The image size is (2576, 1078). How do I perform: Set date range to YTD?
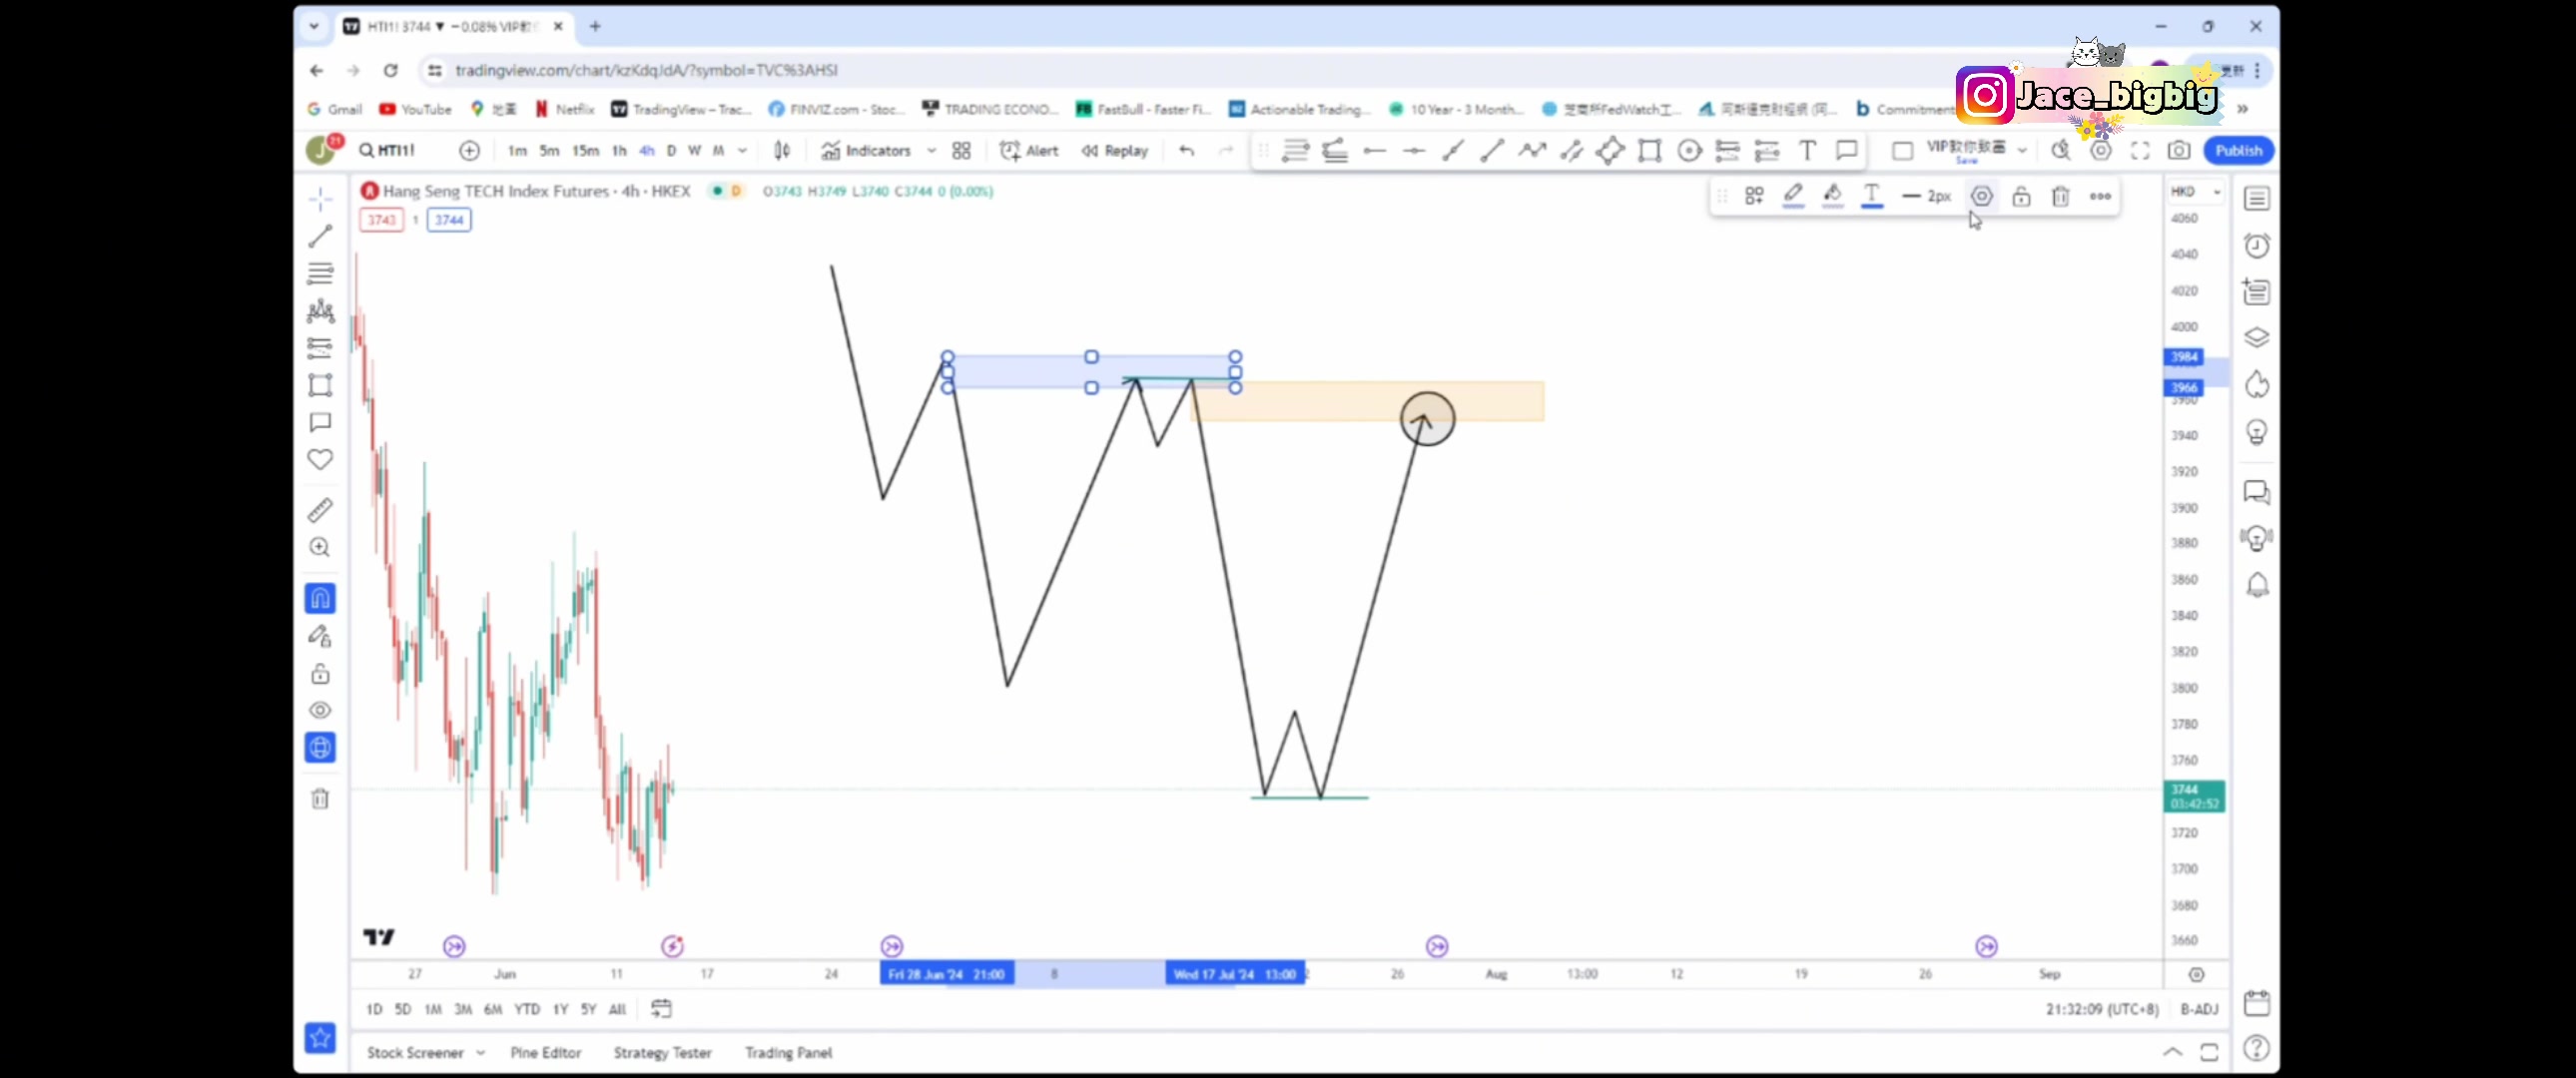coord(527,1009)
